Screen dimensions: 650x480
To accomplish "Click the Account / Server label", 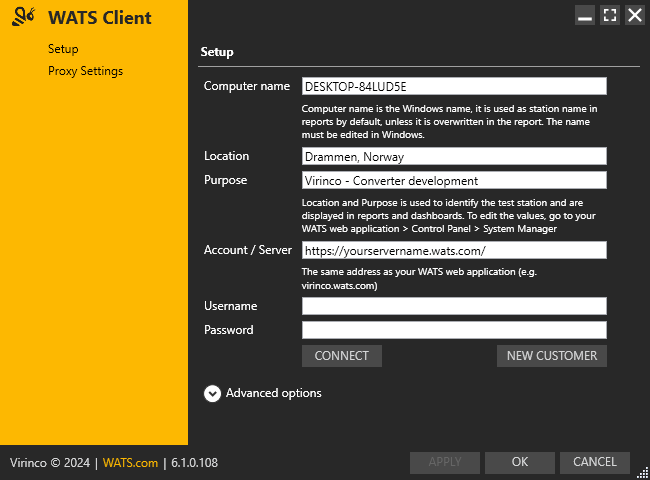I will (248, 250).
